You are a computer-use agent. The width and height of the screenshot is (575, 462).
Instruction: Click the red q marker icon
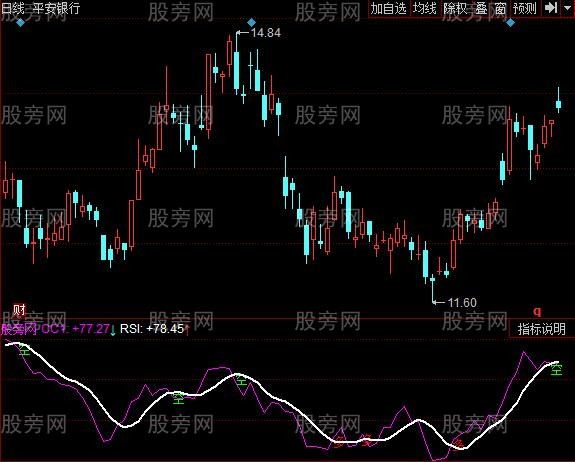coord(537,312)
